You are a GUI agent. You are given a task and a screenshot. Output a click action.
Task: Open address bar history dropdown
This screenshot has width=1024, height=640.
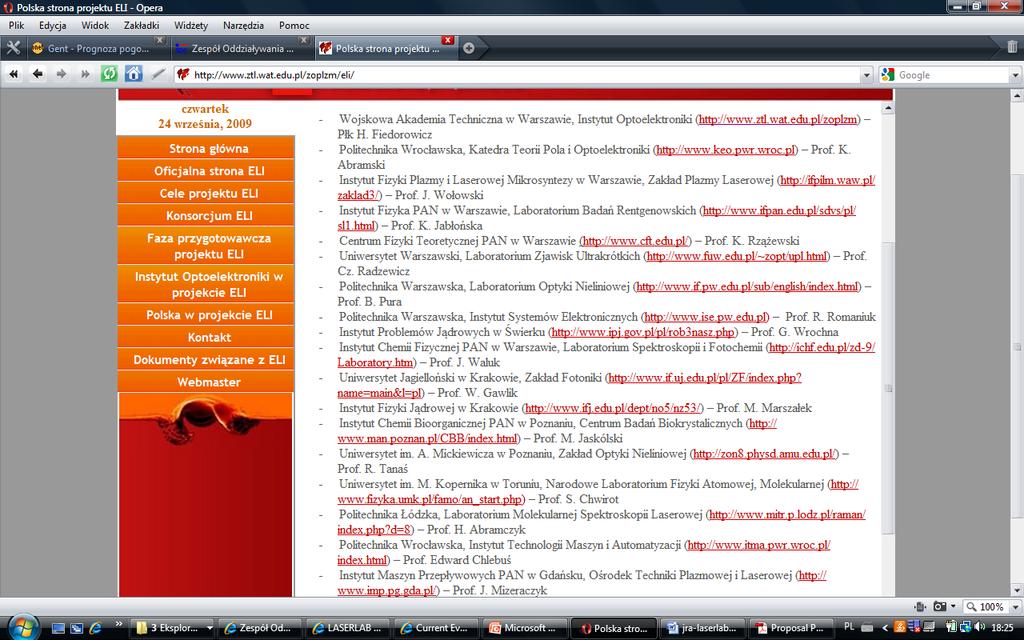(867, 75)
